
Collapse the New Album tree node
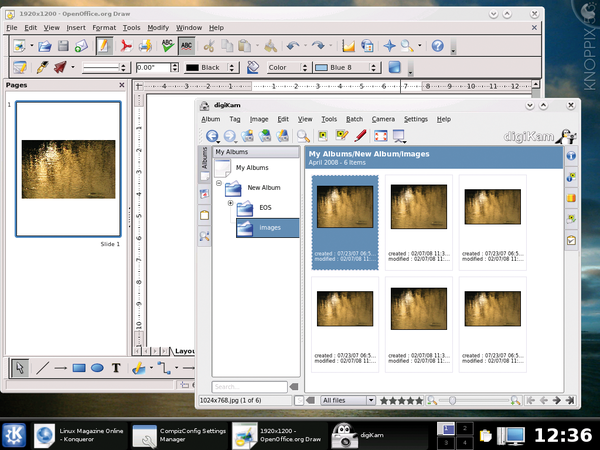(218, 183)
